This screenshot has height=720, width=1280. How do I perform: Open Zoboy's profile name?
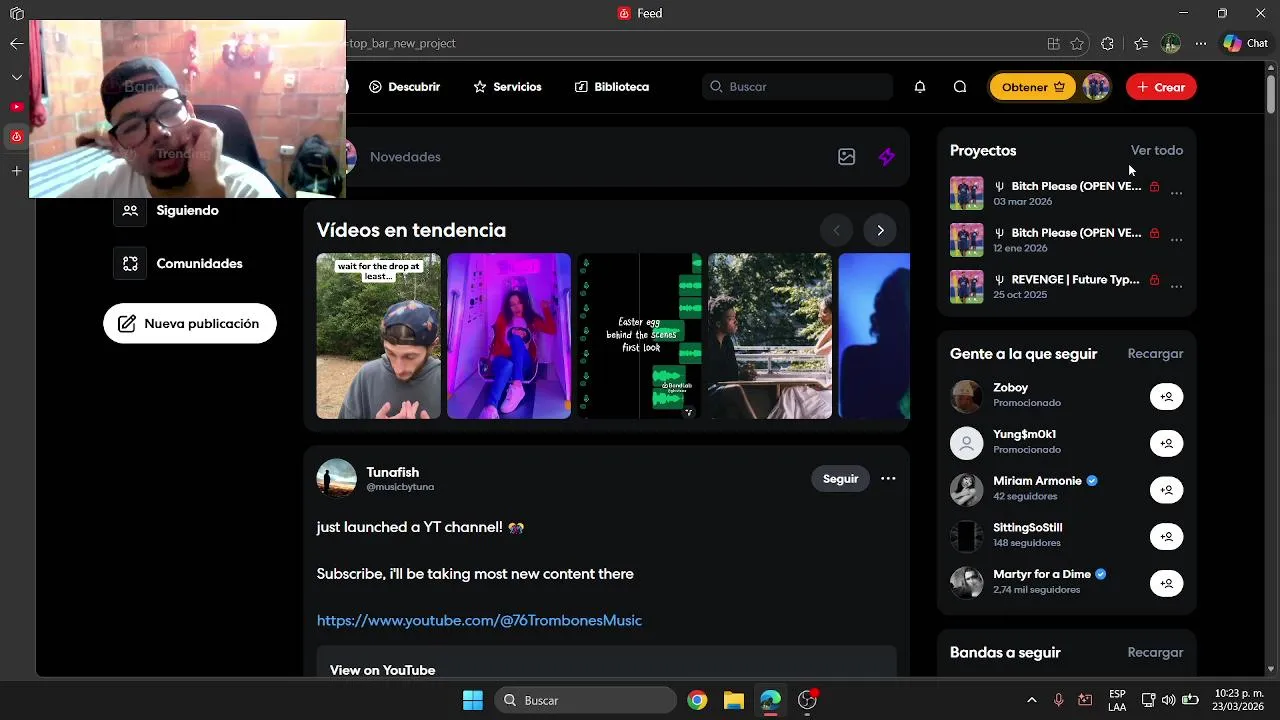click(x=1010, y=388)
